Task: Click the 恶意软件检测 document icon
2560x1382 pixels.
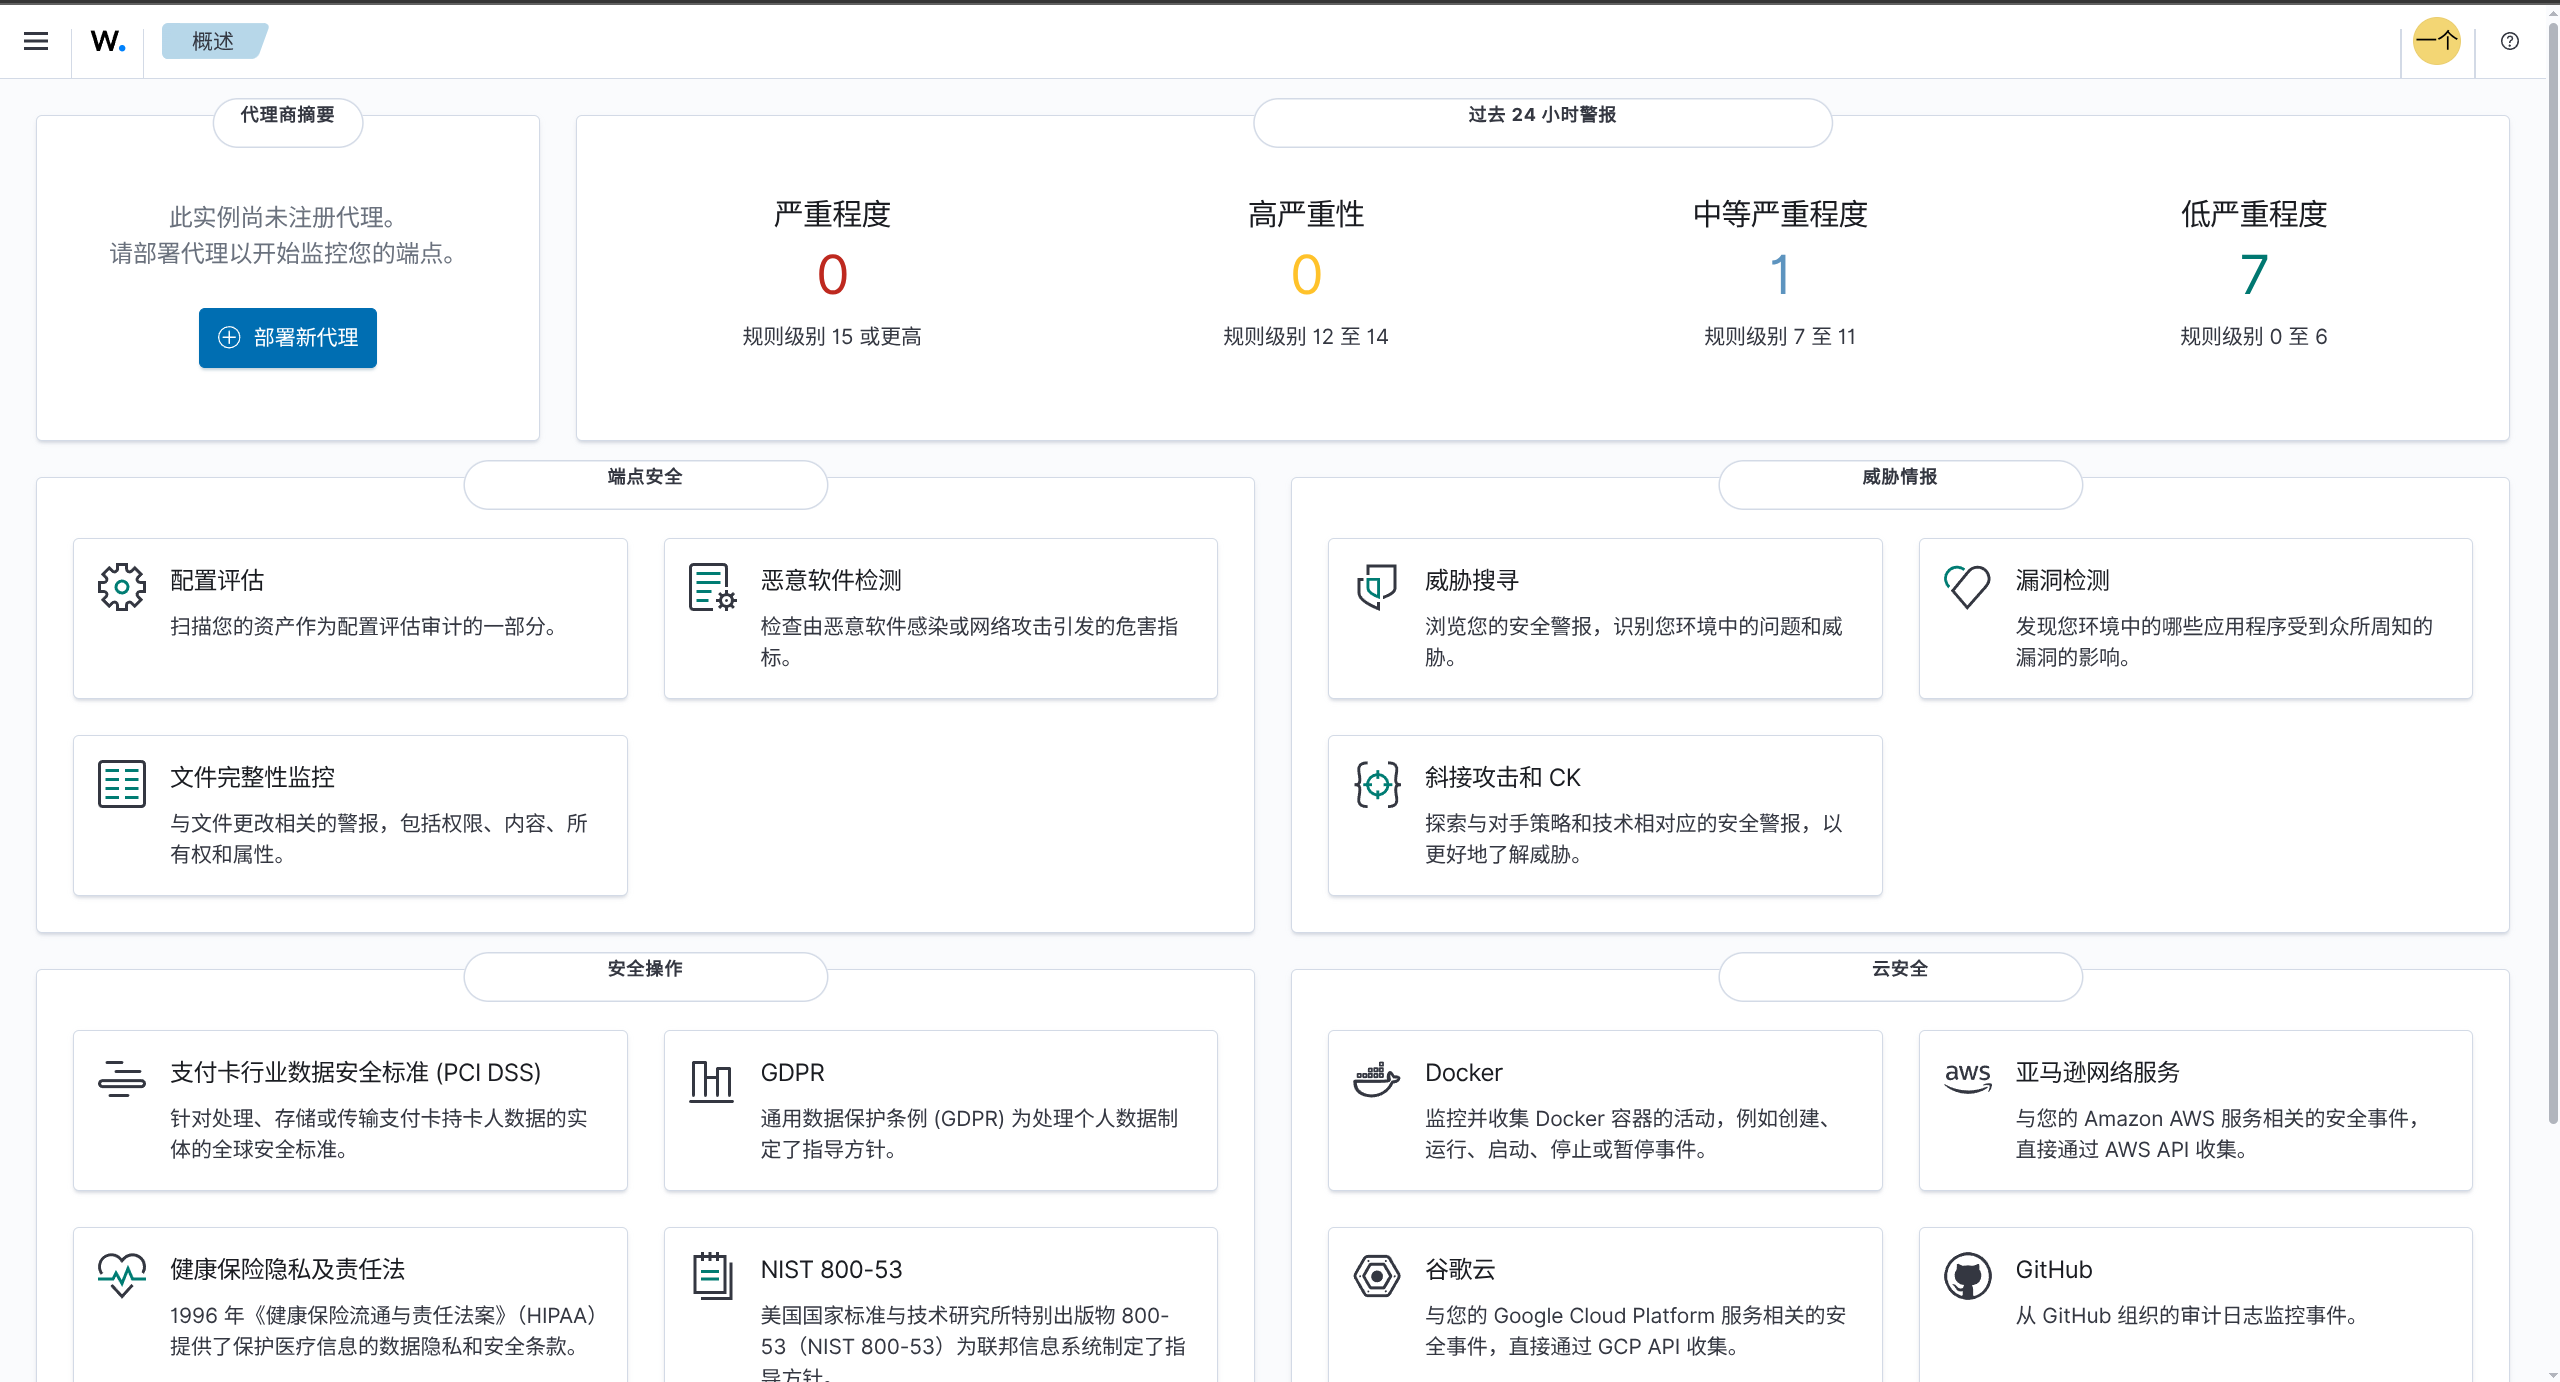Action: (x=712, y=587)
